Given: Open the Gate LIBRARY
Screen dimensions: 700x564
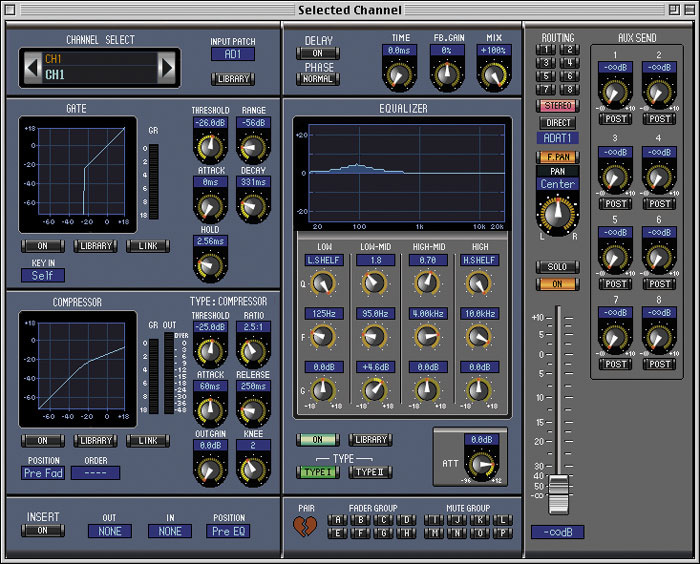Looking at the screenshot, I should (96, 246).
